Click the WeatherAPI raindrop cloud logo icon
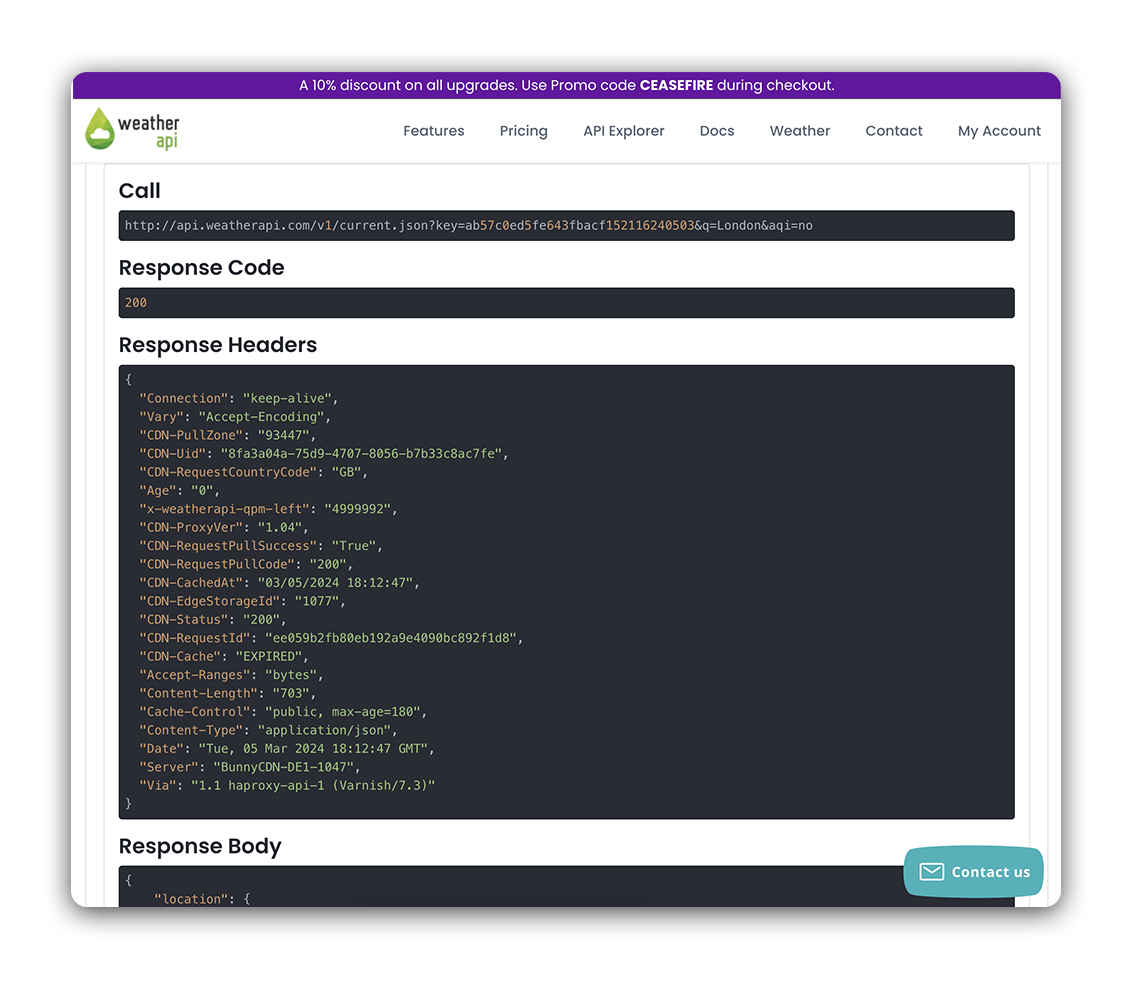 point(100,129)
